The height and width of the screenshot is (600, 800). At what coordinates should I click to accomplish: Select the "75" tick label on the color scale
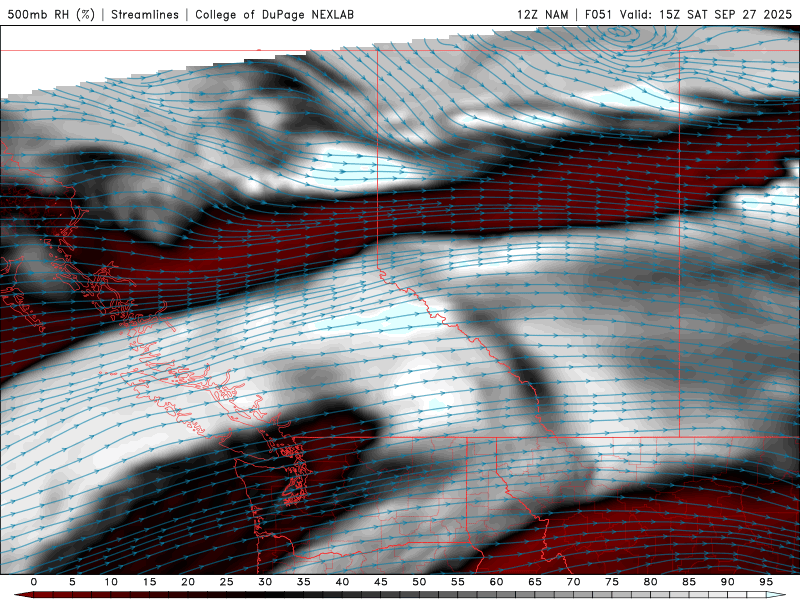(612, 582)
